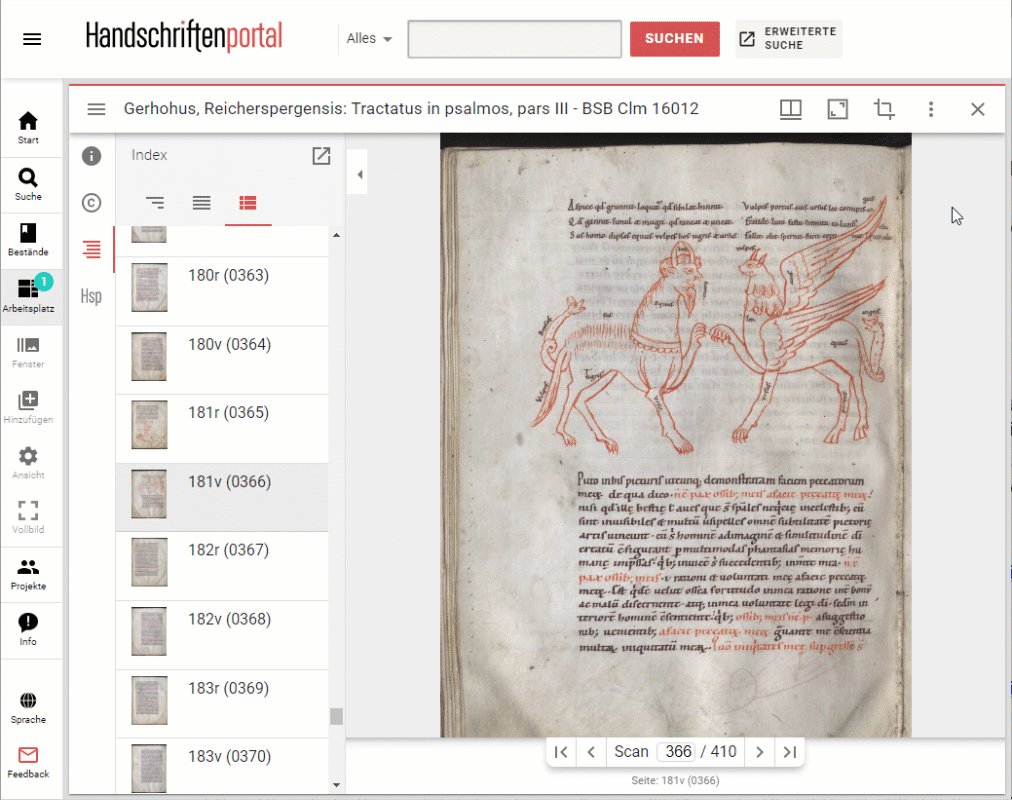Image resolution: width=1012 pixels, height=800 pixels.
Task: Jump to last scan
Action: pos(789,752)
